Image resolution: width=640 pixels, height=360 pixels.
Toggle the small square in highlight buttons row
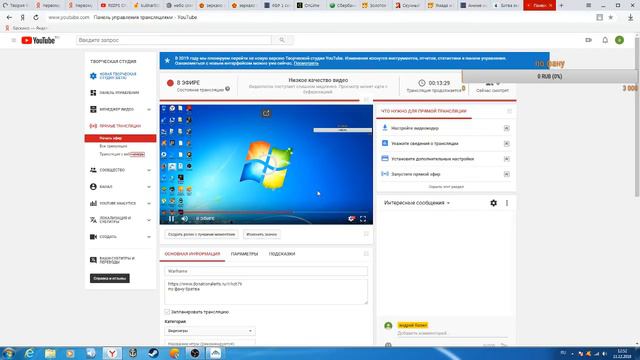pos(366,234)
